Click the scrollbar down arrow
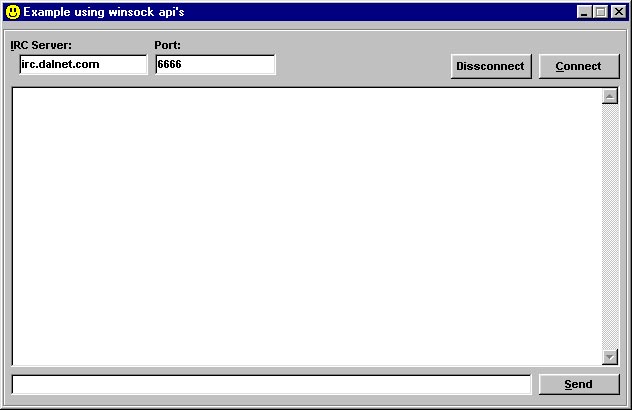632x410 pixels. 610,357
